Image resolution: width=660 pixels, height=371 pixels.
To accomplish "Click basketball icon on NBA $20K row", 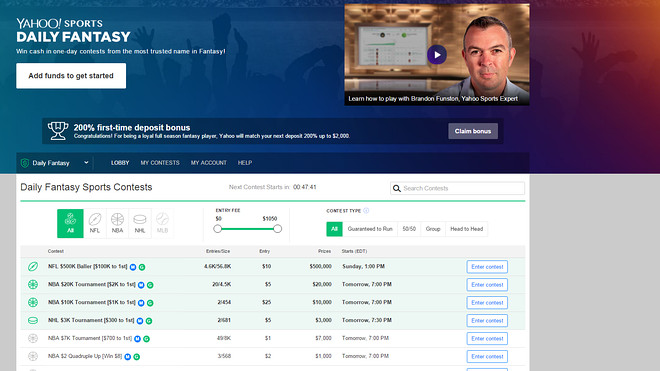I will [33, 285].
